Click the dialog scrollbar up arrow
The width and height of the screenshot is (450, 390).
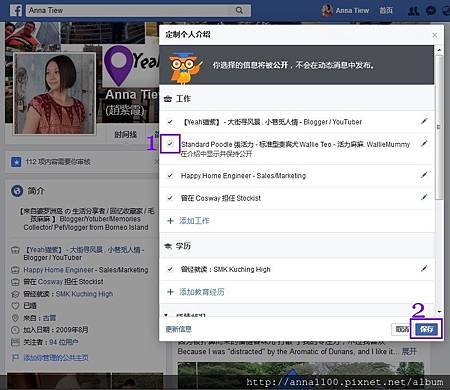pos(439,50)
